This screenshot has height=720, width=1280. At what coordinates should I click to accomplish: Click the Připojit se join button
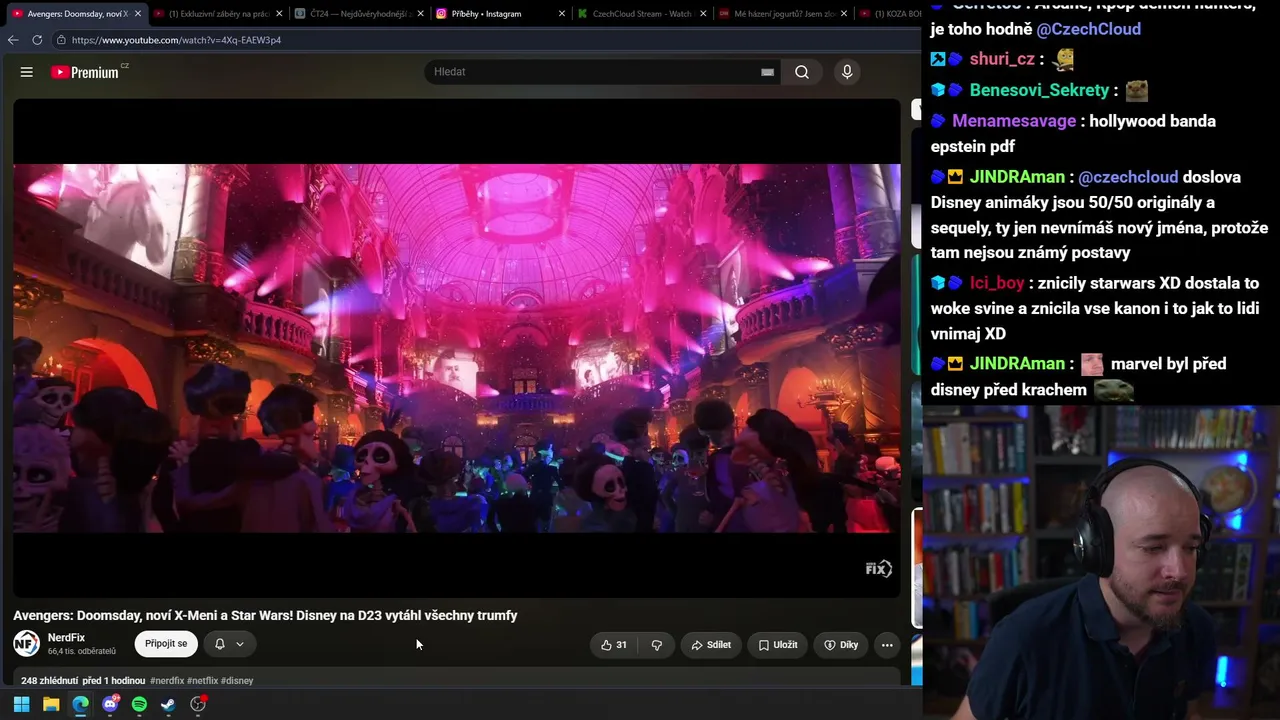[166, 644]
